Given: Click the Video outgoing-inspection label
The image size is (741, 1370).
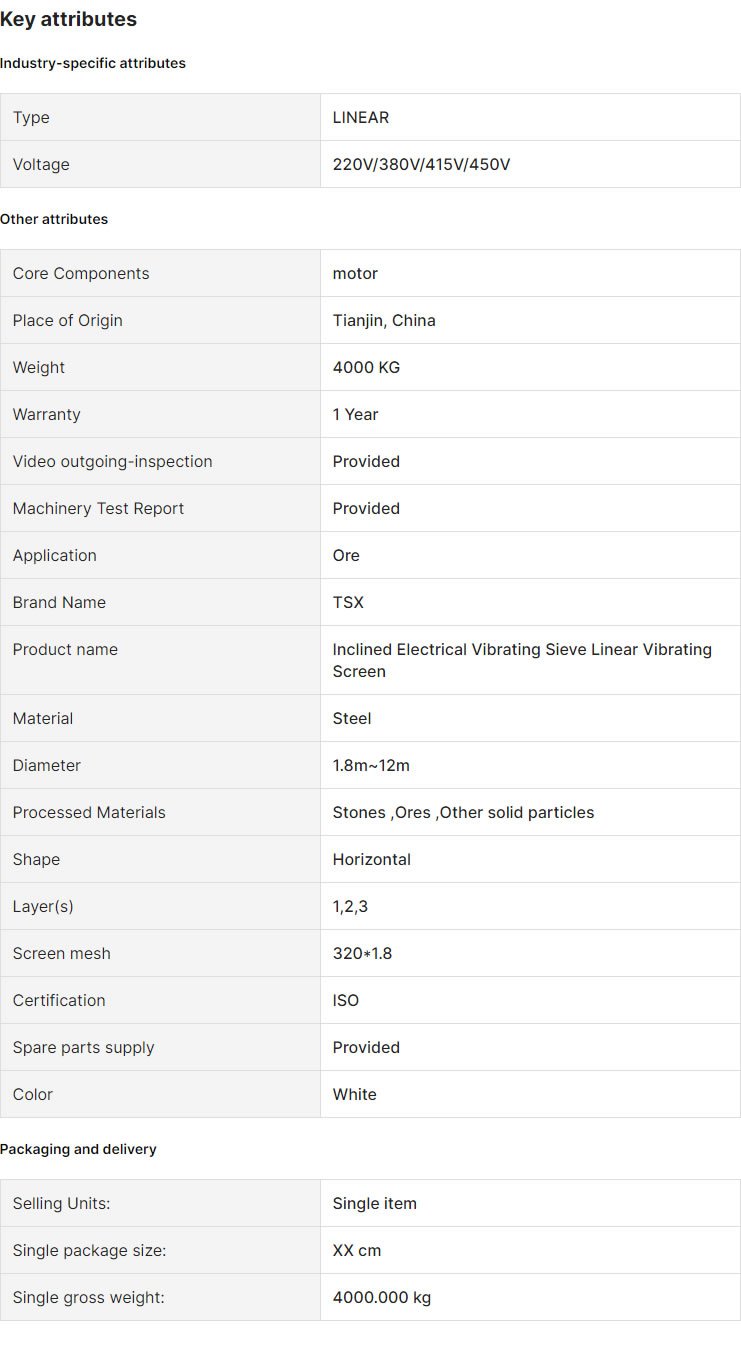Looking at the screenshot, I should (x=112, y=461).
